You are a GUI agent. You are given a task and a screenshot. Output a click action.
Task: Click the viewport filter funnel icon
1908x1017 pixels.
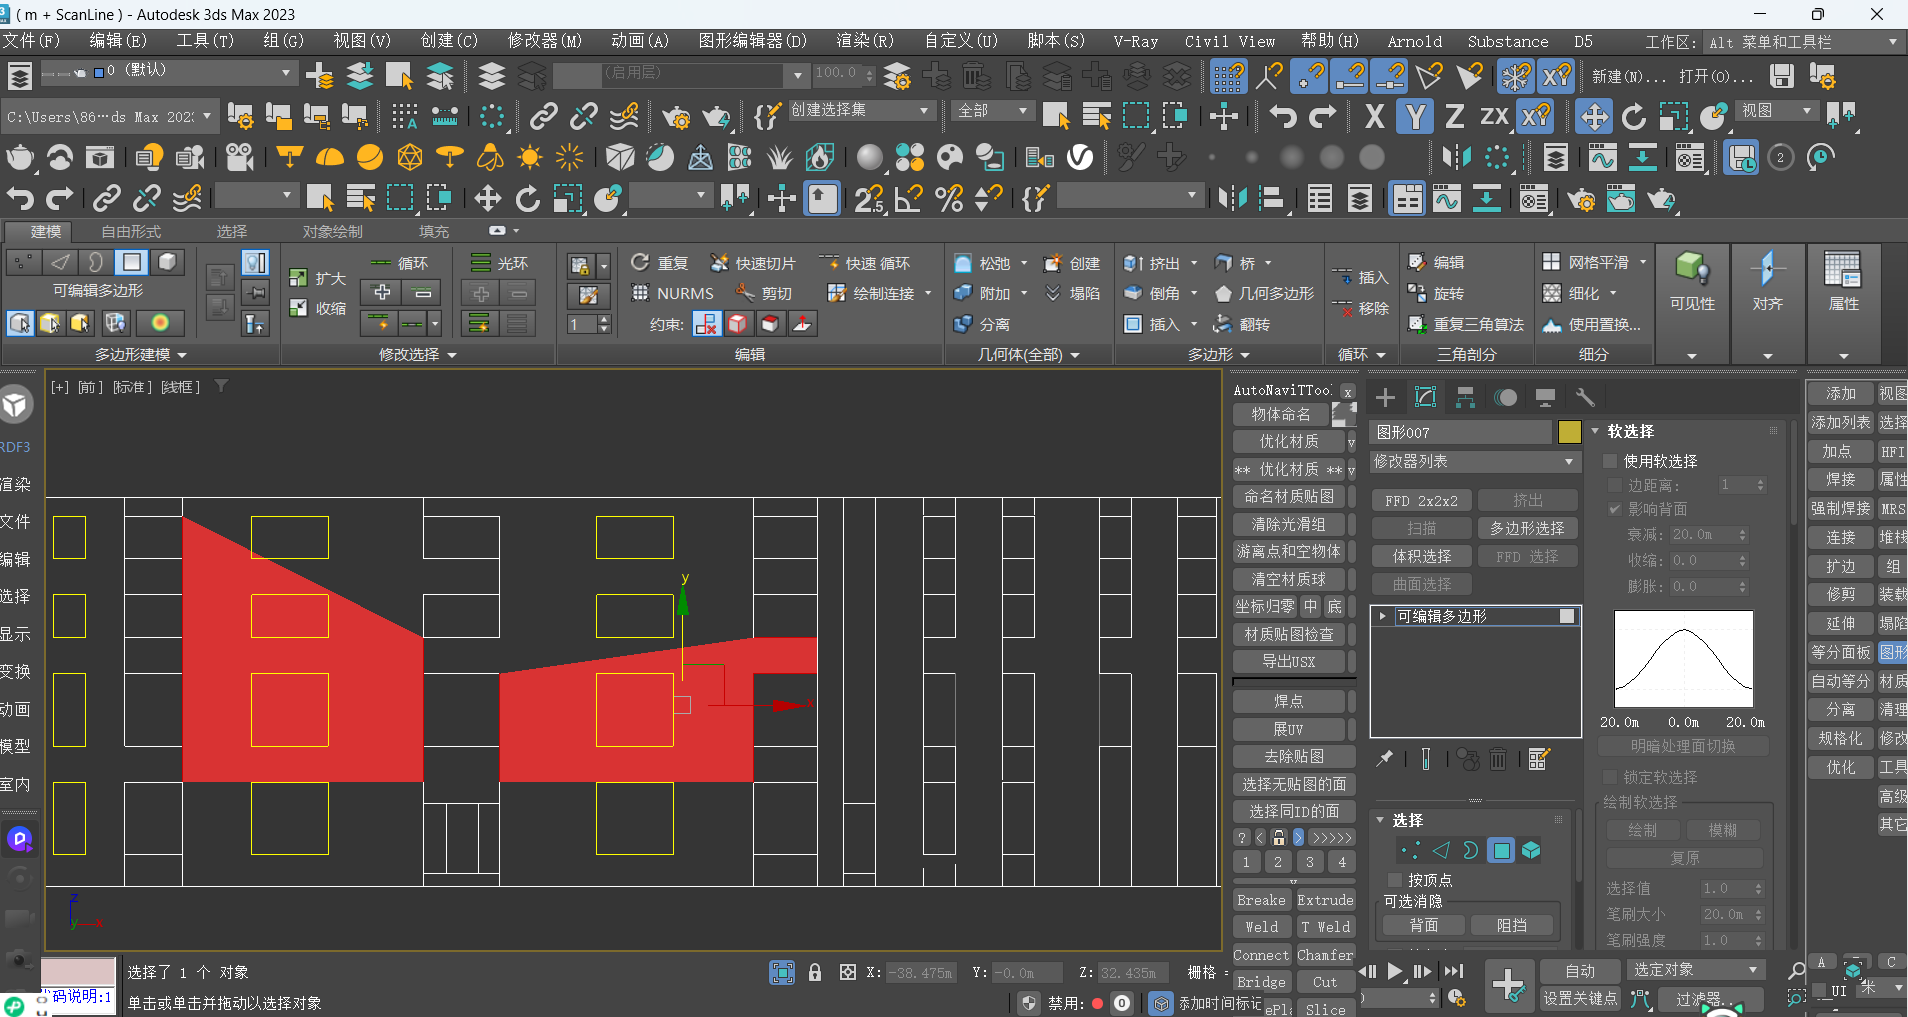click(x=222, y=386)
